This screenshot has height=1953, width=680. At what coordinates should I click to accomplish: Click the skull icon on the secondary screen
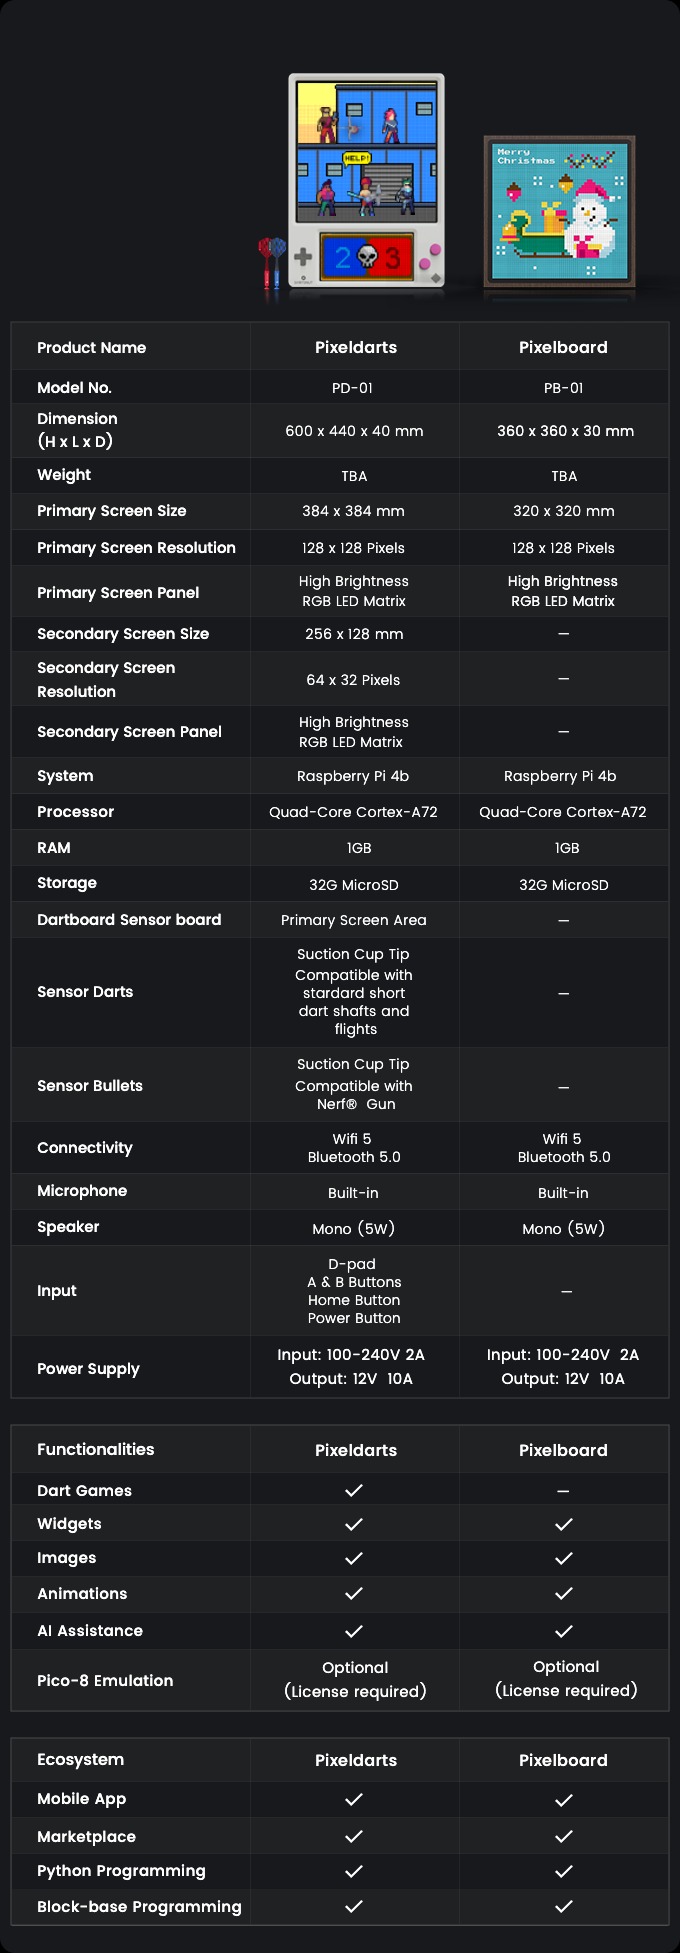click(x=367, y=258)
